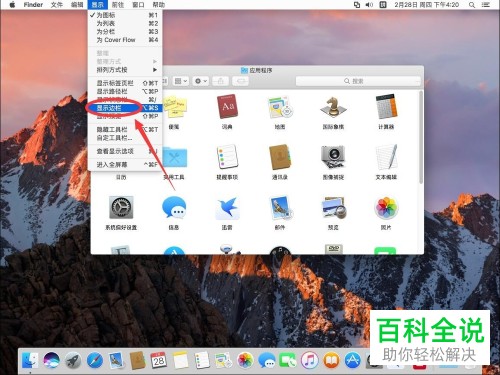Open the Notes app in the dock
The image size is (500, 375).
(180, 360)
